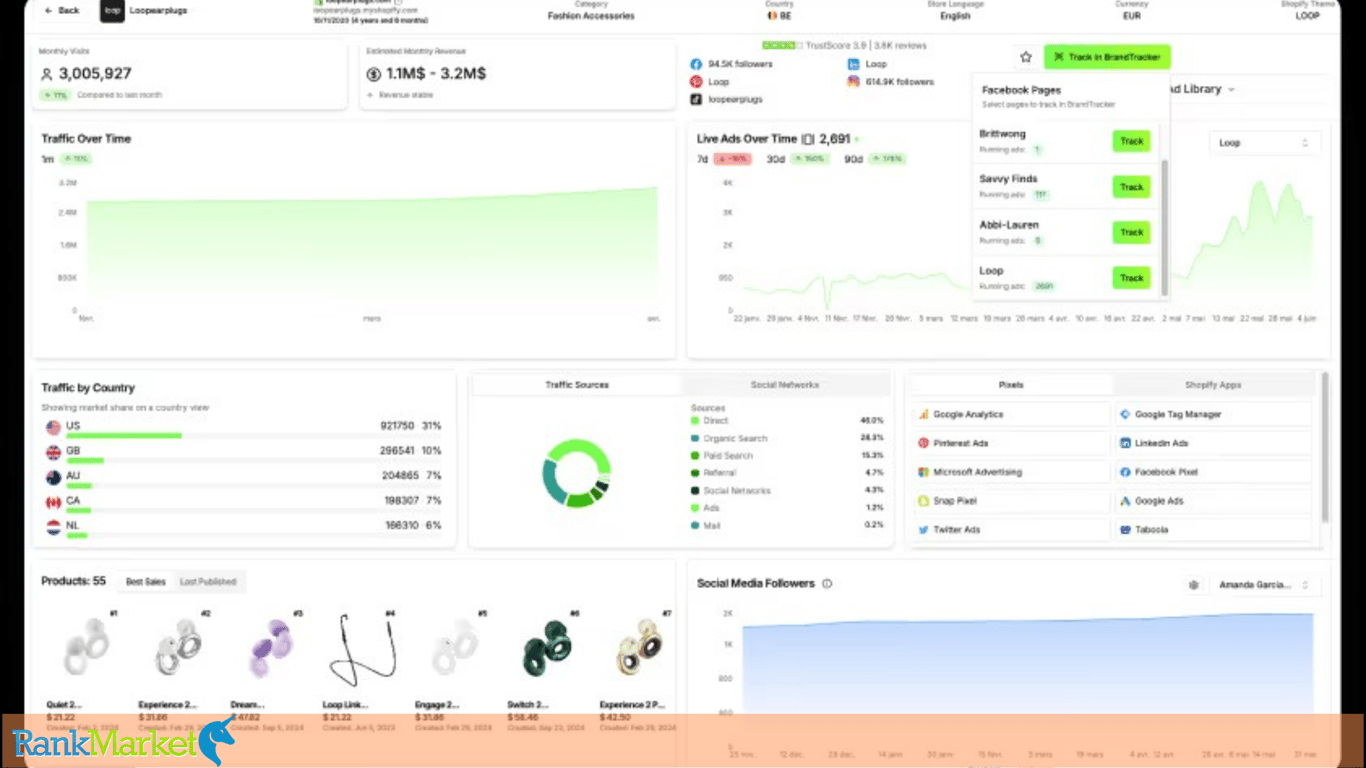Click the revenue dollar coin icon
This screenshot has width=1366, height=768.
[x=374, y=74]
